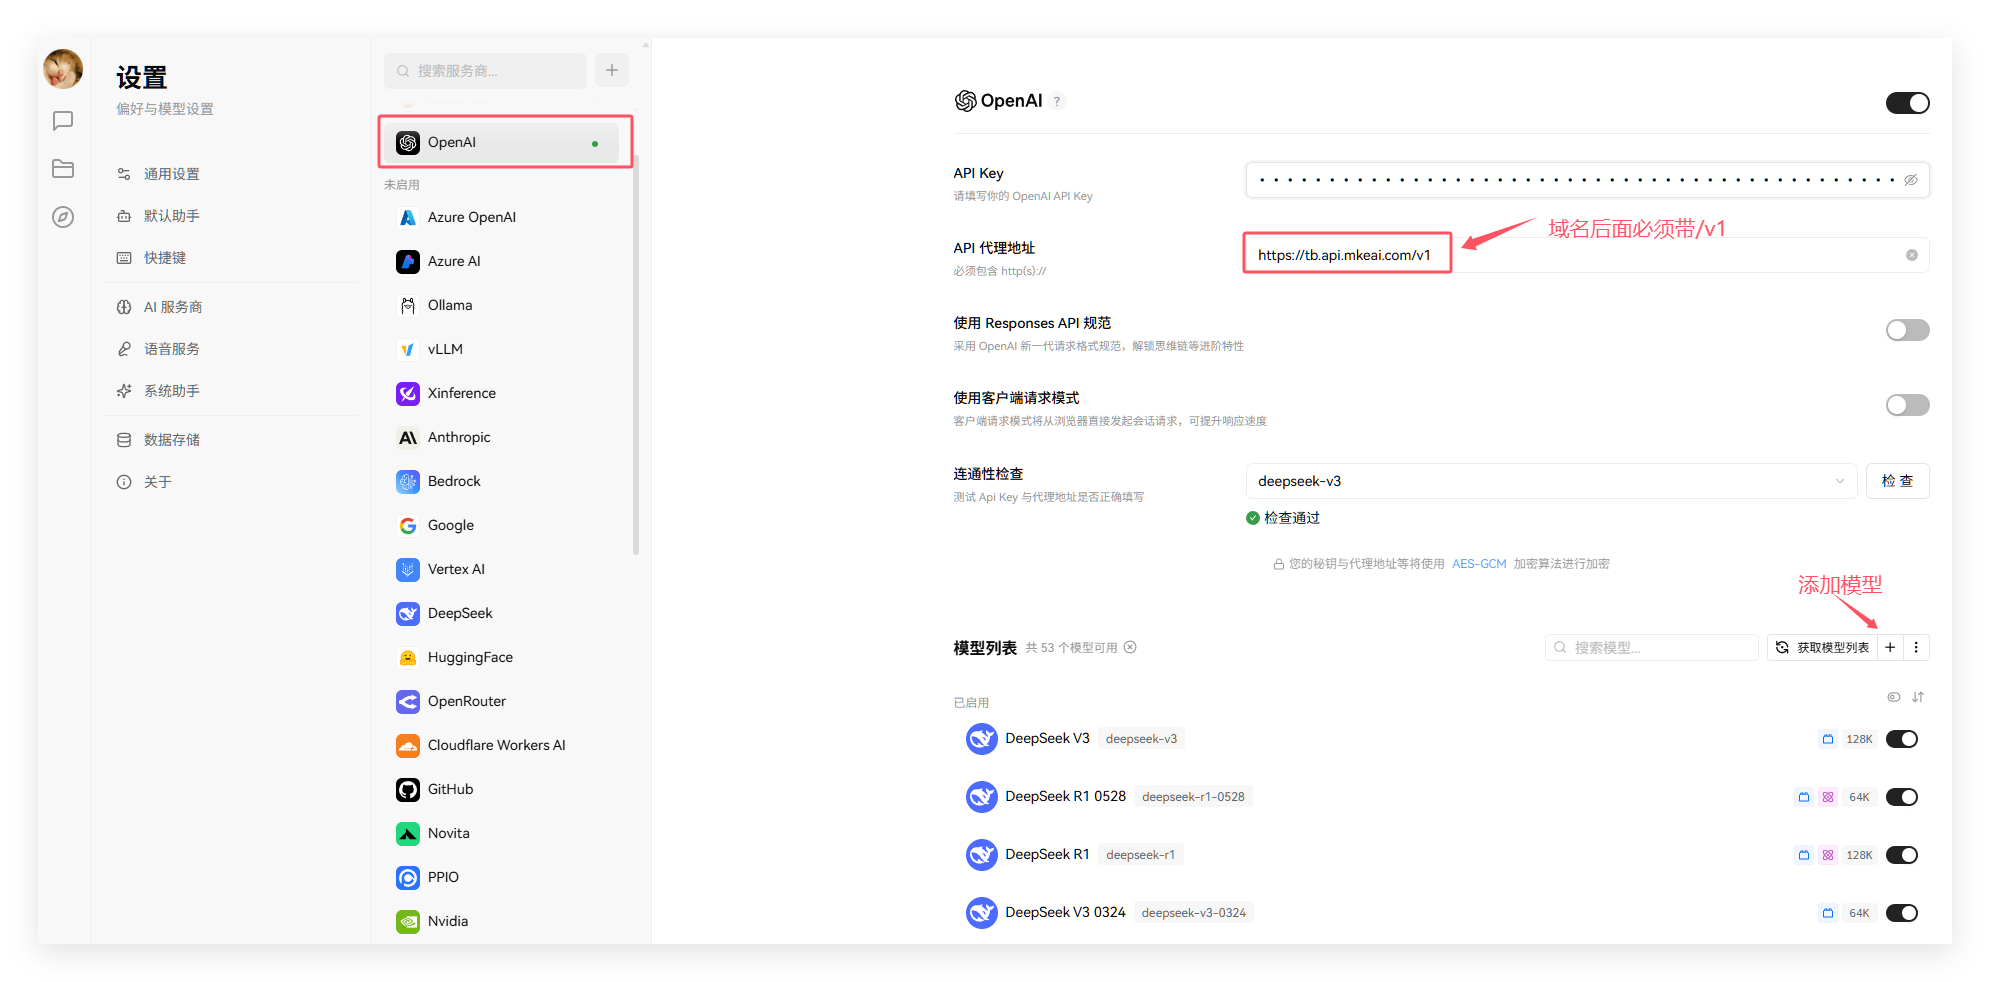1990x982 pixels.
Task: Toggle the API Key visibility eye icon
Action: click(x=1911, y=180)
